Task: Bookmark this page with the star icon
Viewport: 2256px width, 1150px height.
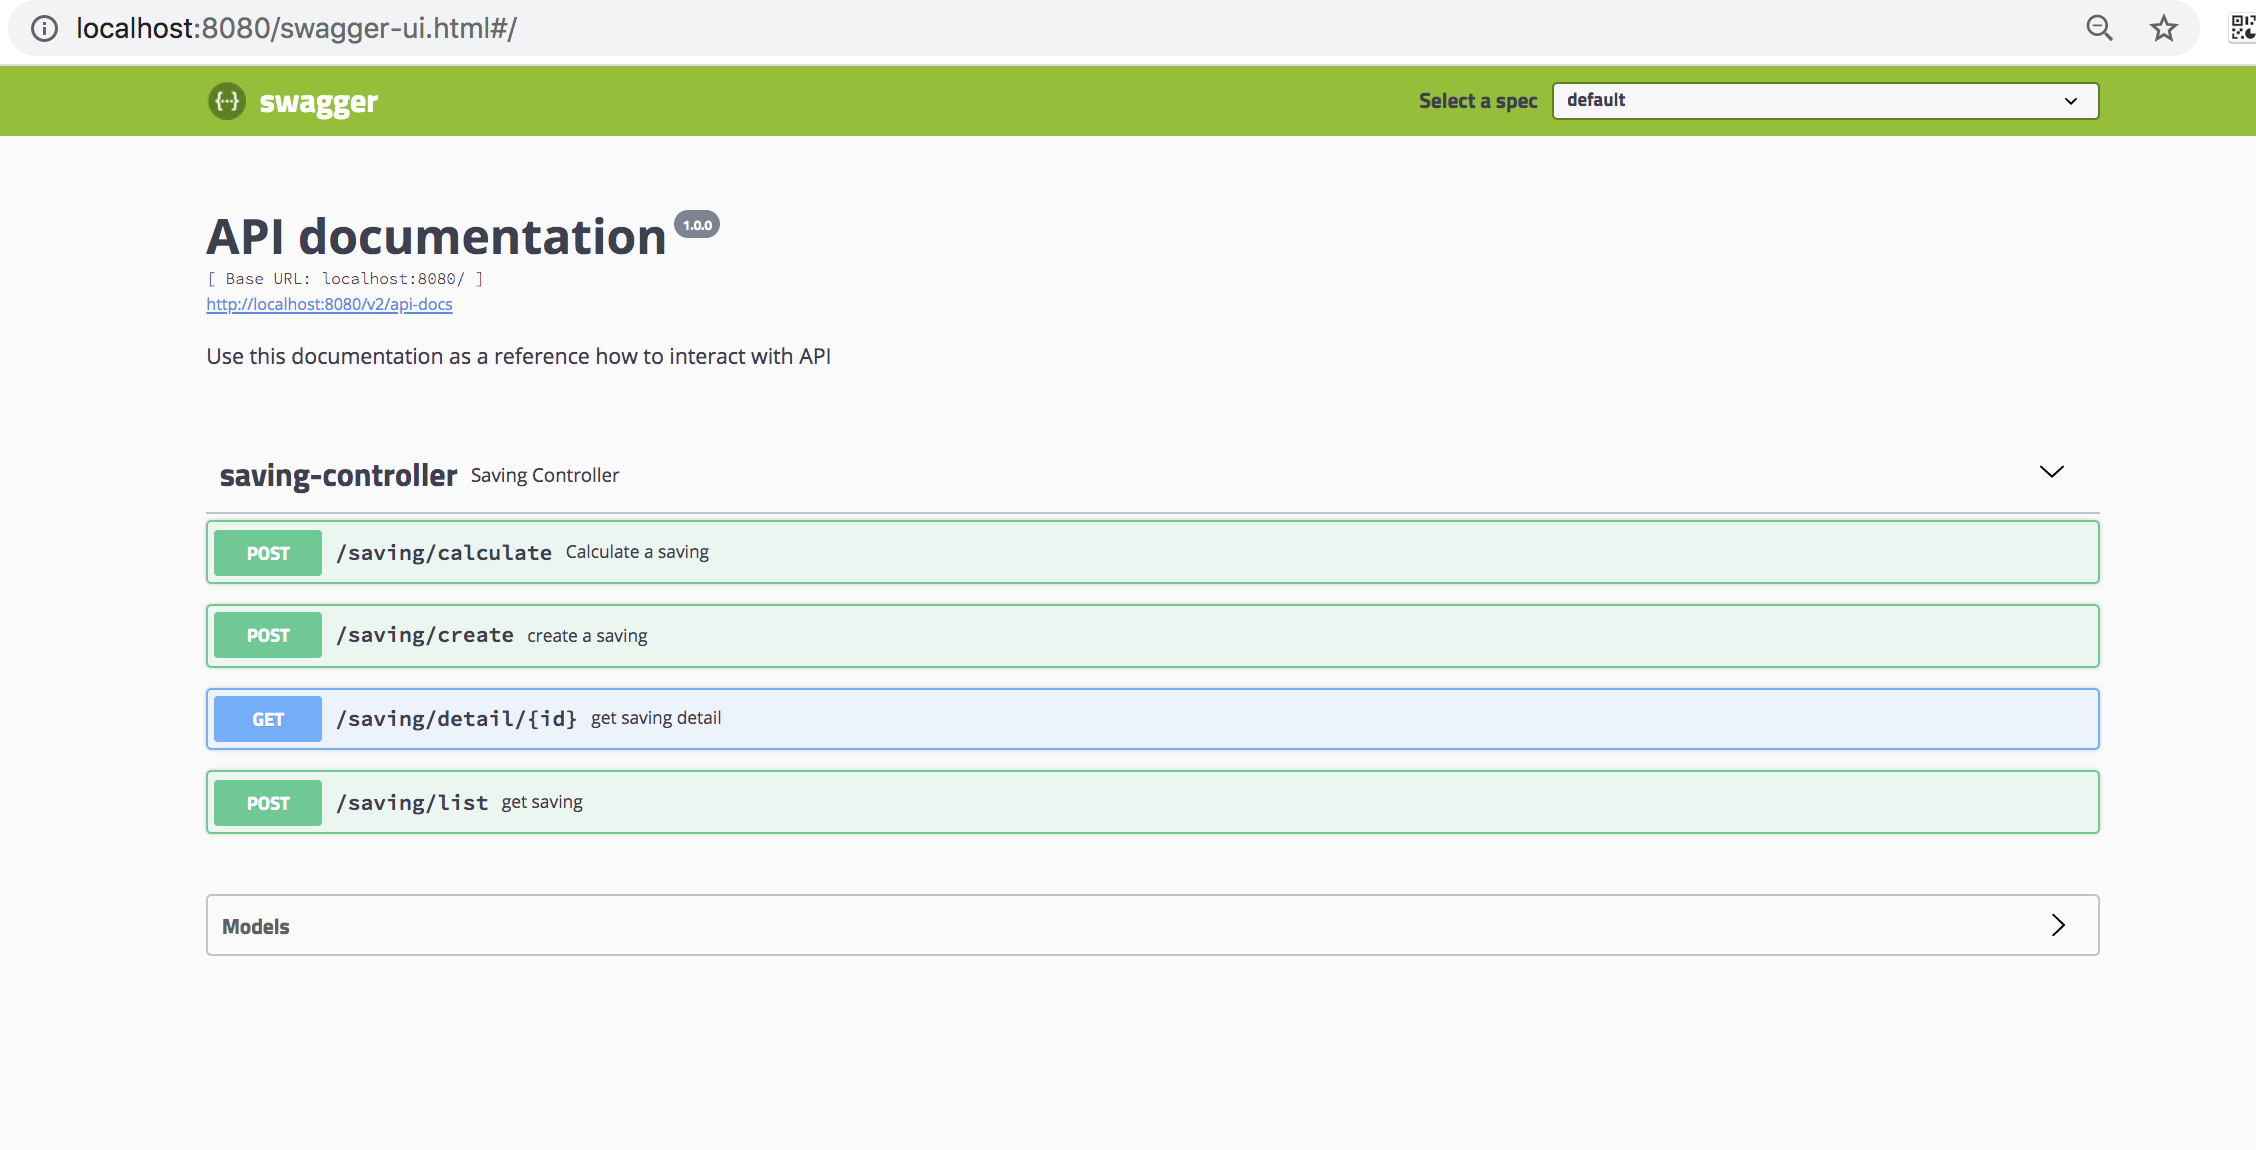Action: click(x=2163, y=28)
